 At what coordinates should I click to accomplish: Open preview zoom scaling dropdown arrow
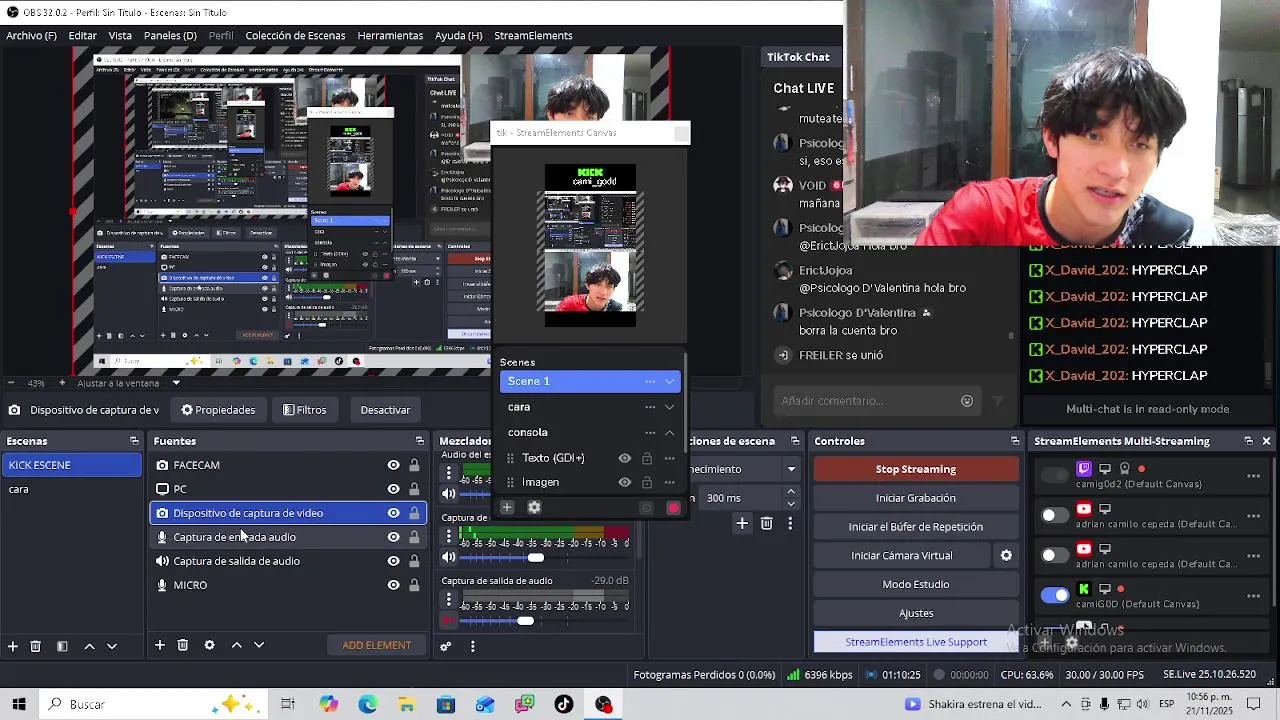tap(176, 383)
